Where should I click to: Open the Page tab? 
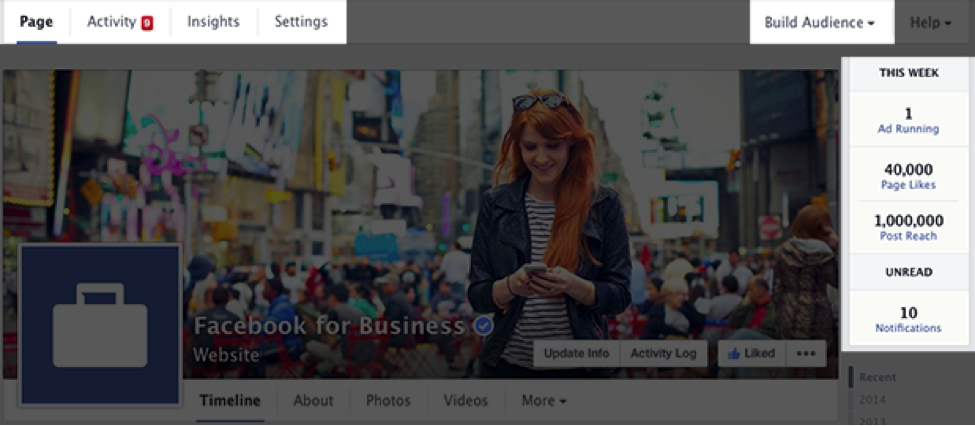(x=37, y=22)
